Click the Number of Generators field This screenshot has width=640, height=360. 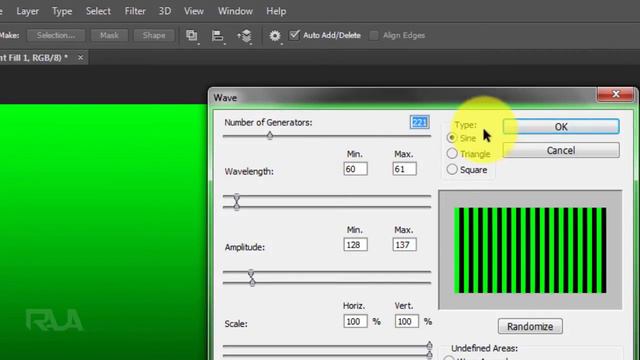(x=419, y=122)
